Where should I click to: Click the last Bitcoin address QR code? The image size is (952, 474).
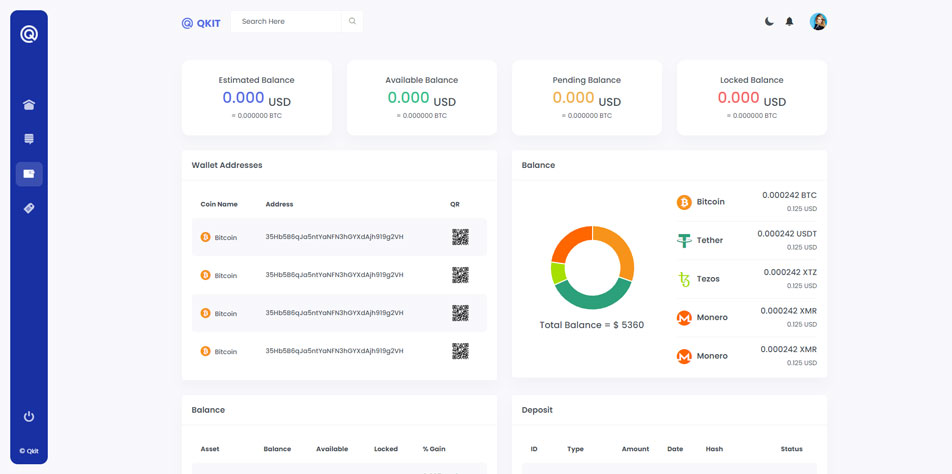coord(460,351)
